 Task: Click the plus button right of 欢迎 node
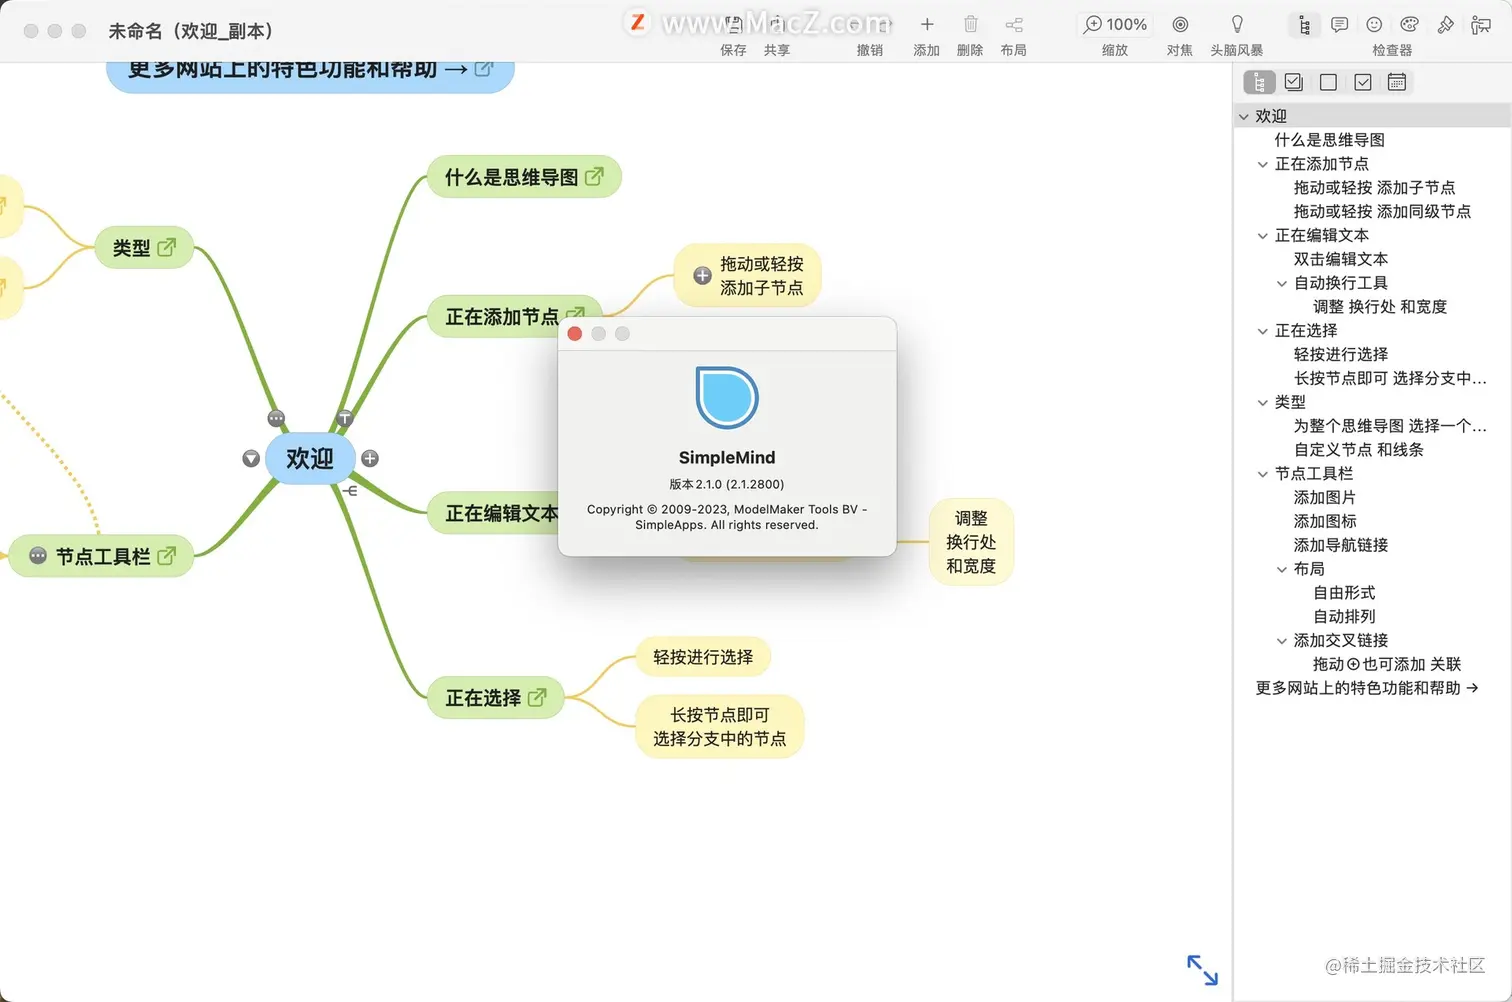point(370,458)
